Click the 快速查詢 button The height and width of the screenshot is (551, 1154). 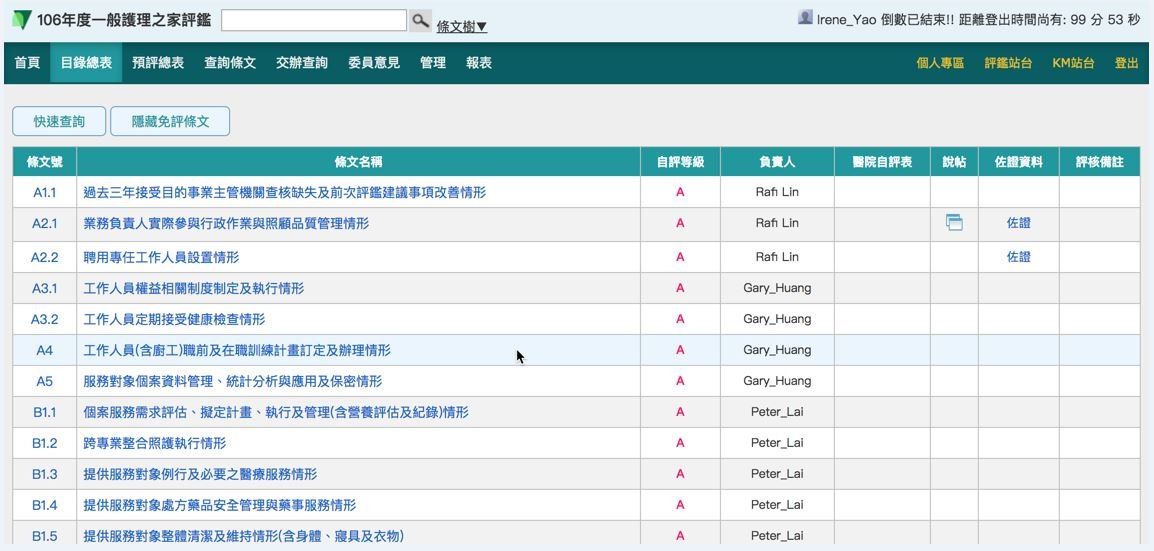(59, 121)
